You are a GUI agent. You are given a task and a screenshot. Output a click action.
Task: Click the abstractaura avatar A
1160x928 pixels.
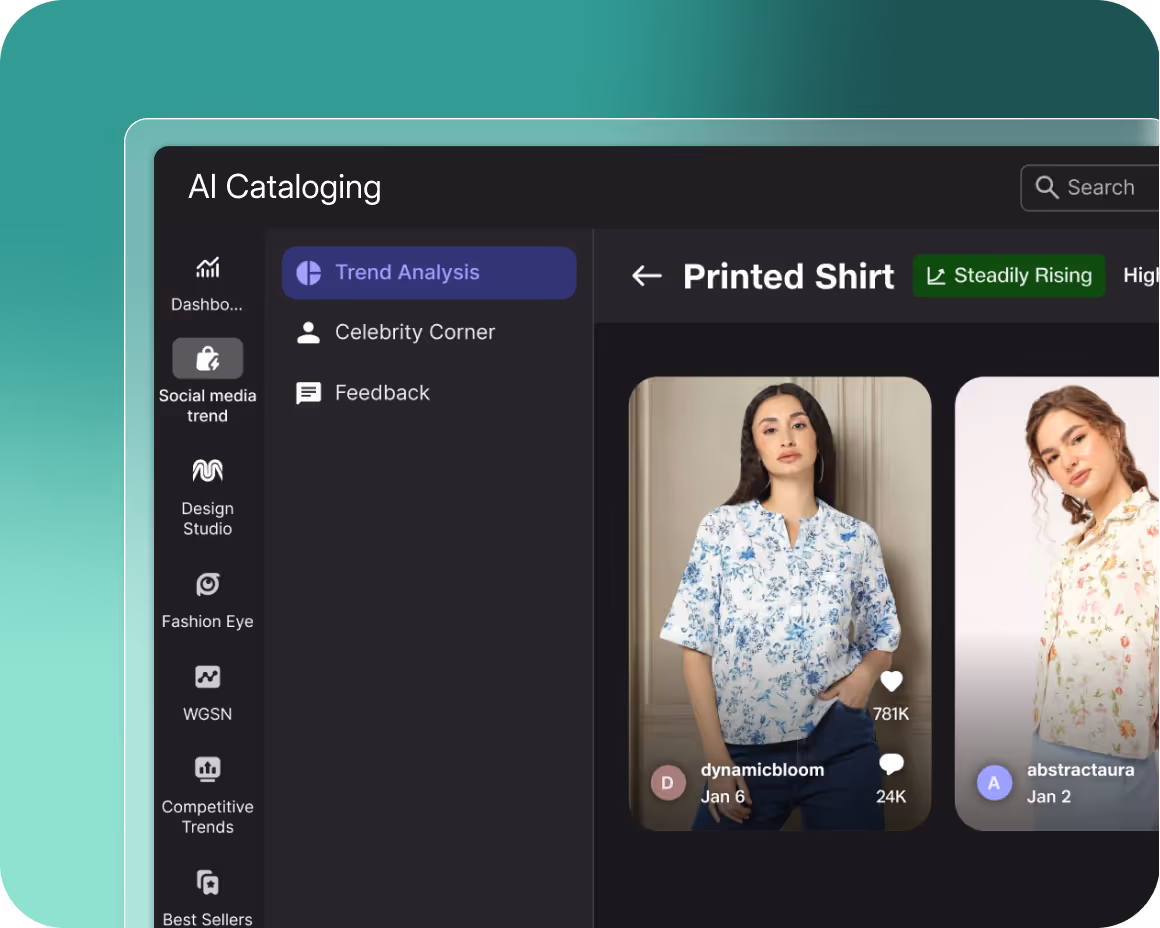(x=994, y=783)
